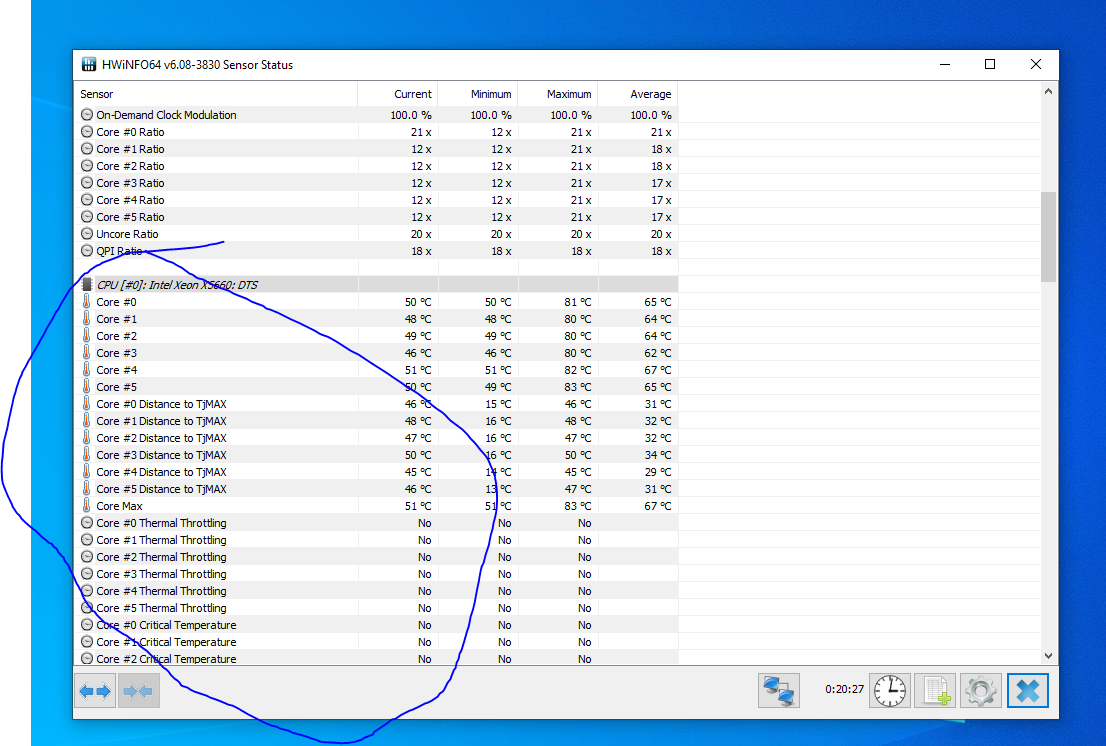1106x746 pixels.
Task: Click the On-Demand Clock Modulation sensor icon
Action: tap(87, 114)
